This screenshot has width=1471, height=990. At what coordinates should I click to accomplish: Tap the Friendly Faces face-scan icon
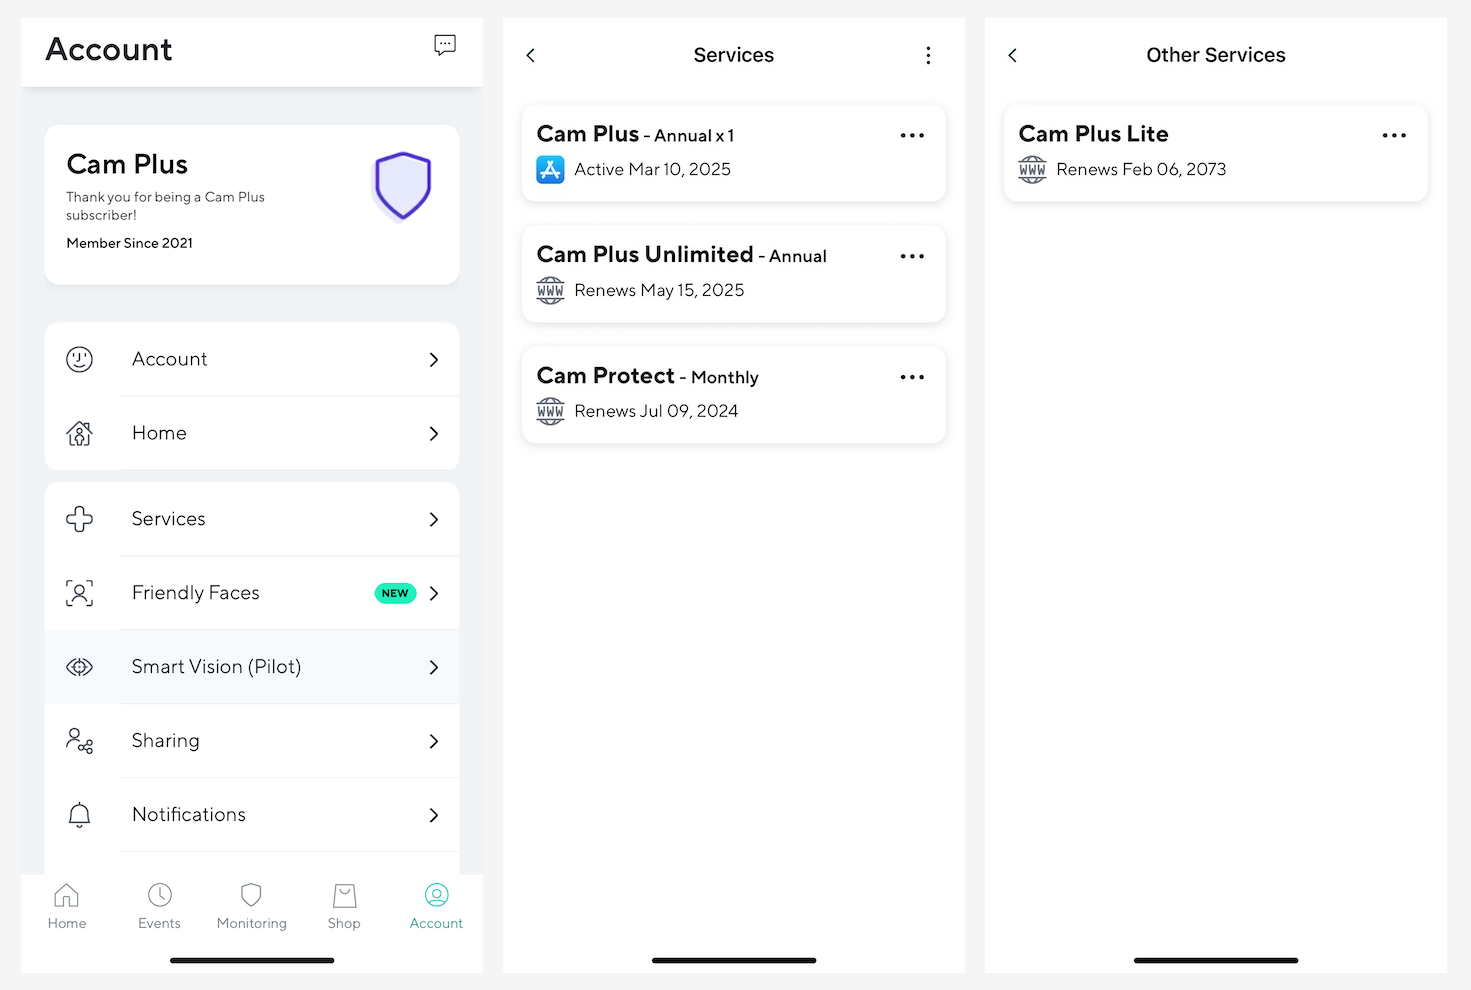[80, 593]
